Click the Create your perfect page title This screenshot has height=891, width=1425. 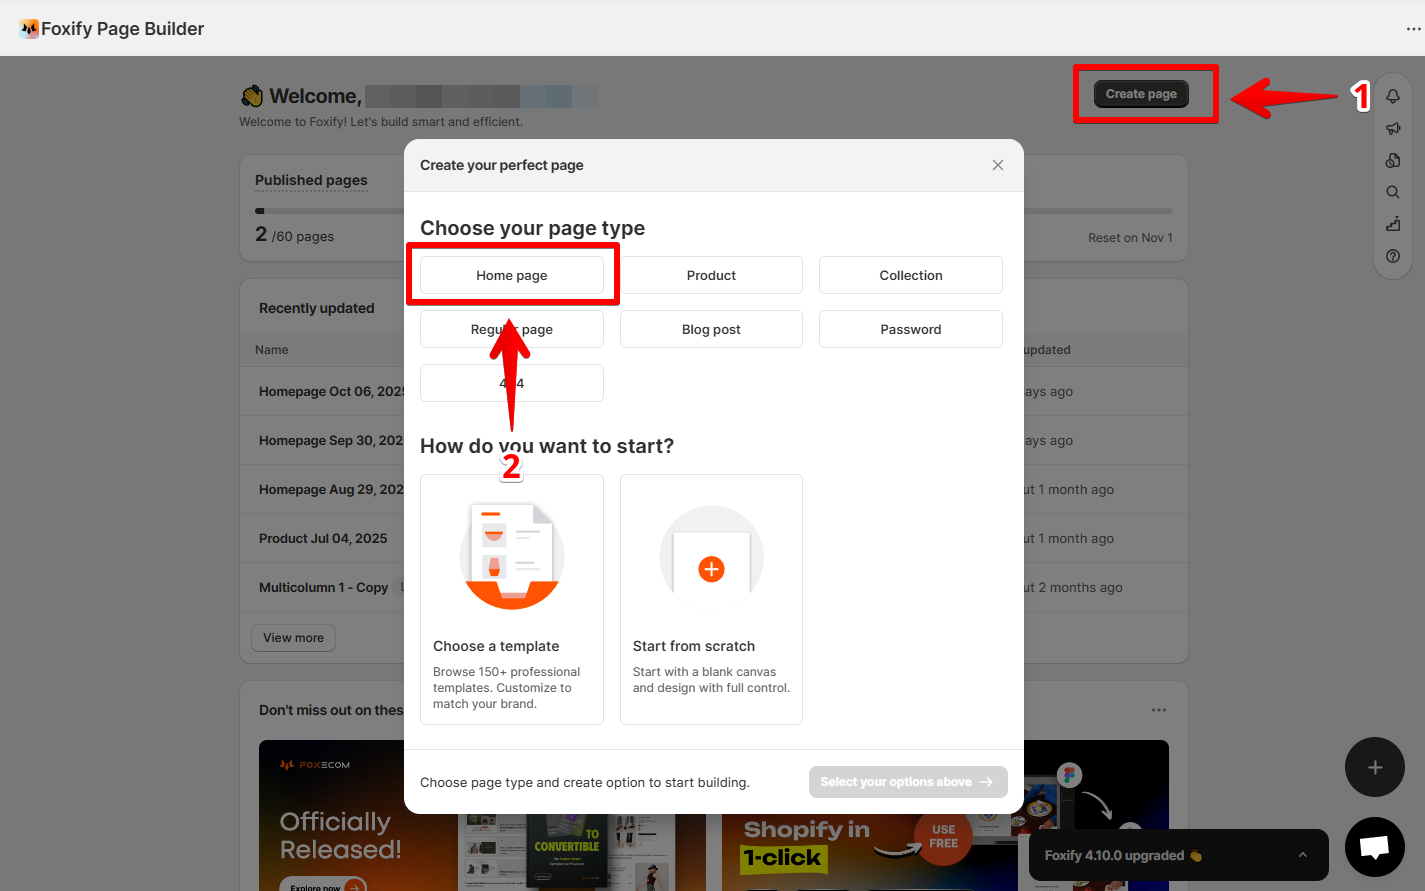pos(502,165)
